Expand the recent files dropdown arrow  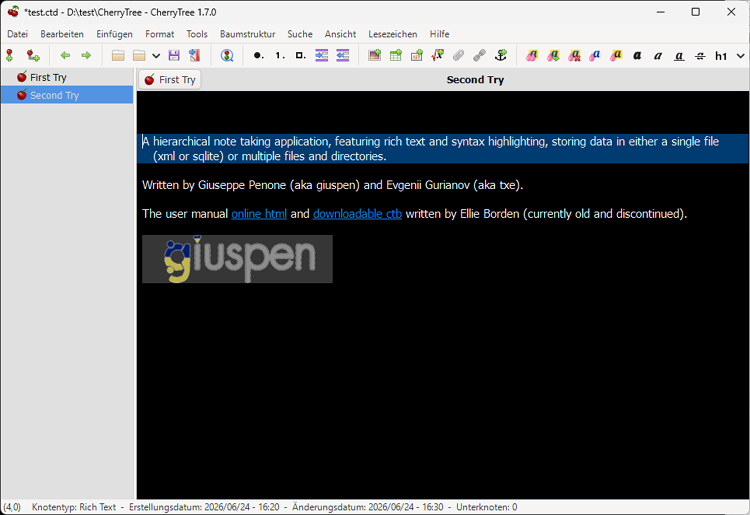156,56
